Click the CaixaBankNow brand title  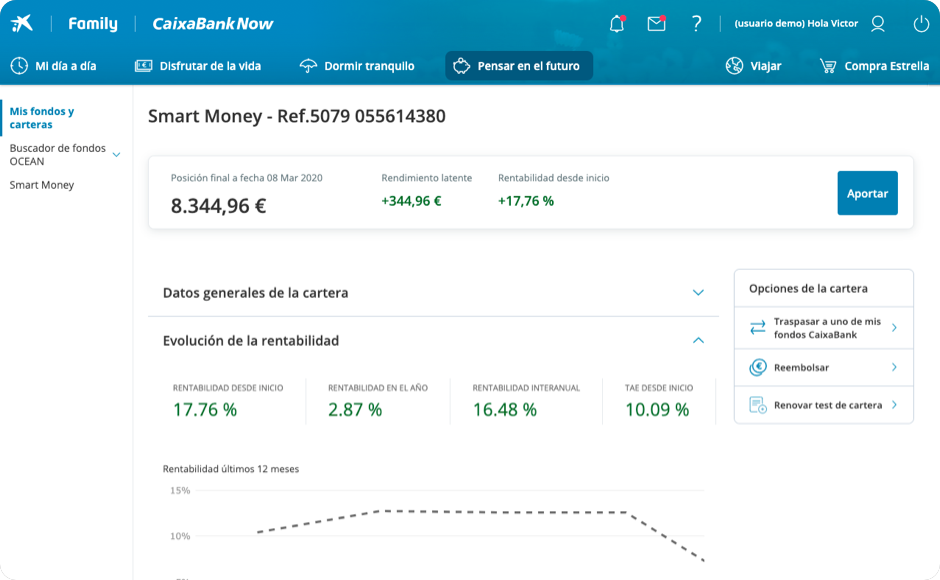(212, 23)
